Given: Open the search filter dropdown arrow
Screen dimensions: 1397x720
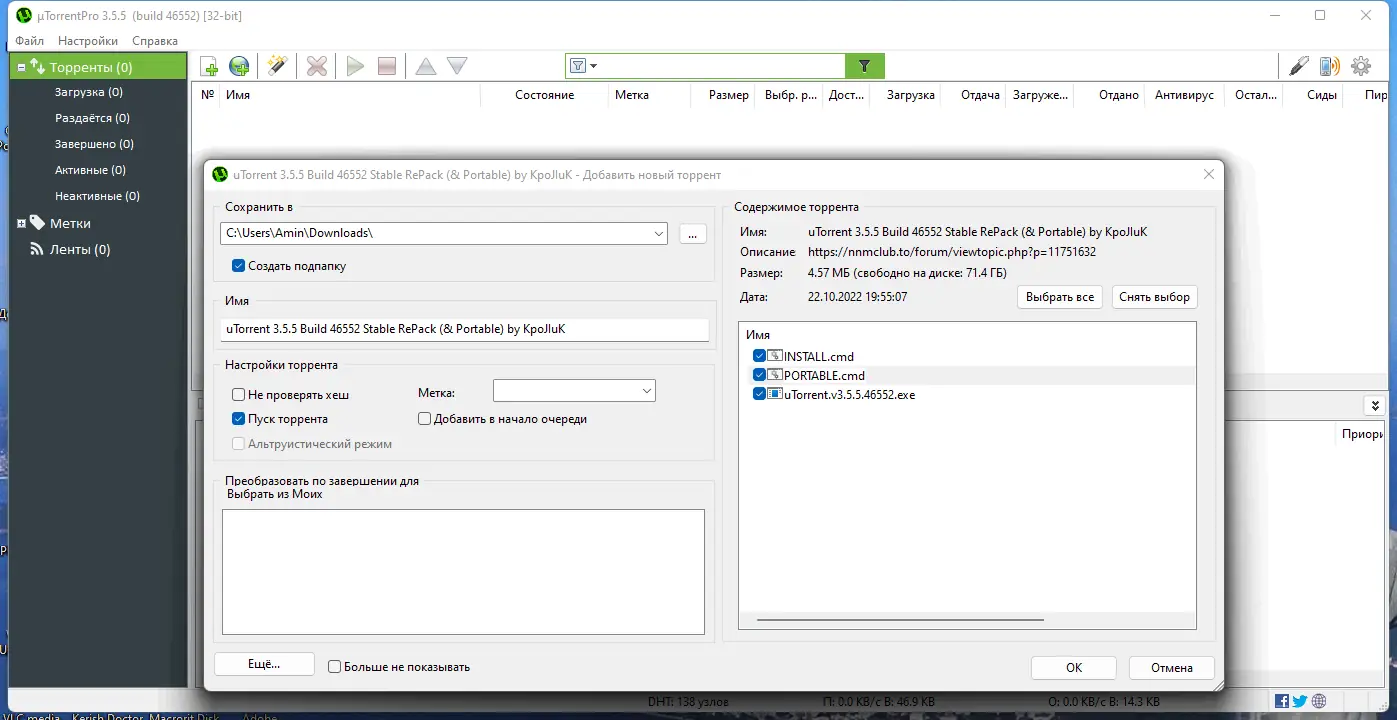Looking at the screenshot, I should click(x=593, y=66).
